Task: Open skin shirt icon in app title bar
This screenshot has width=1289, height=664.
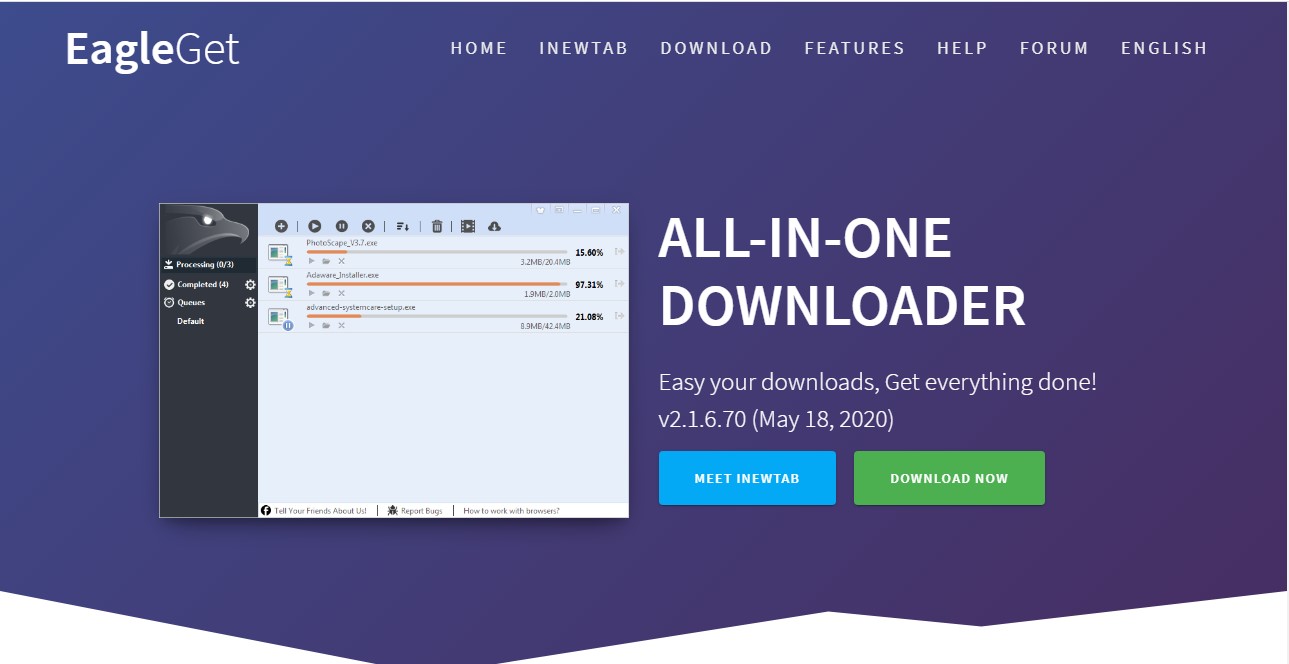Action: click(x=540, y=210)
